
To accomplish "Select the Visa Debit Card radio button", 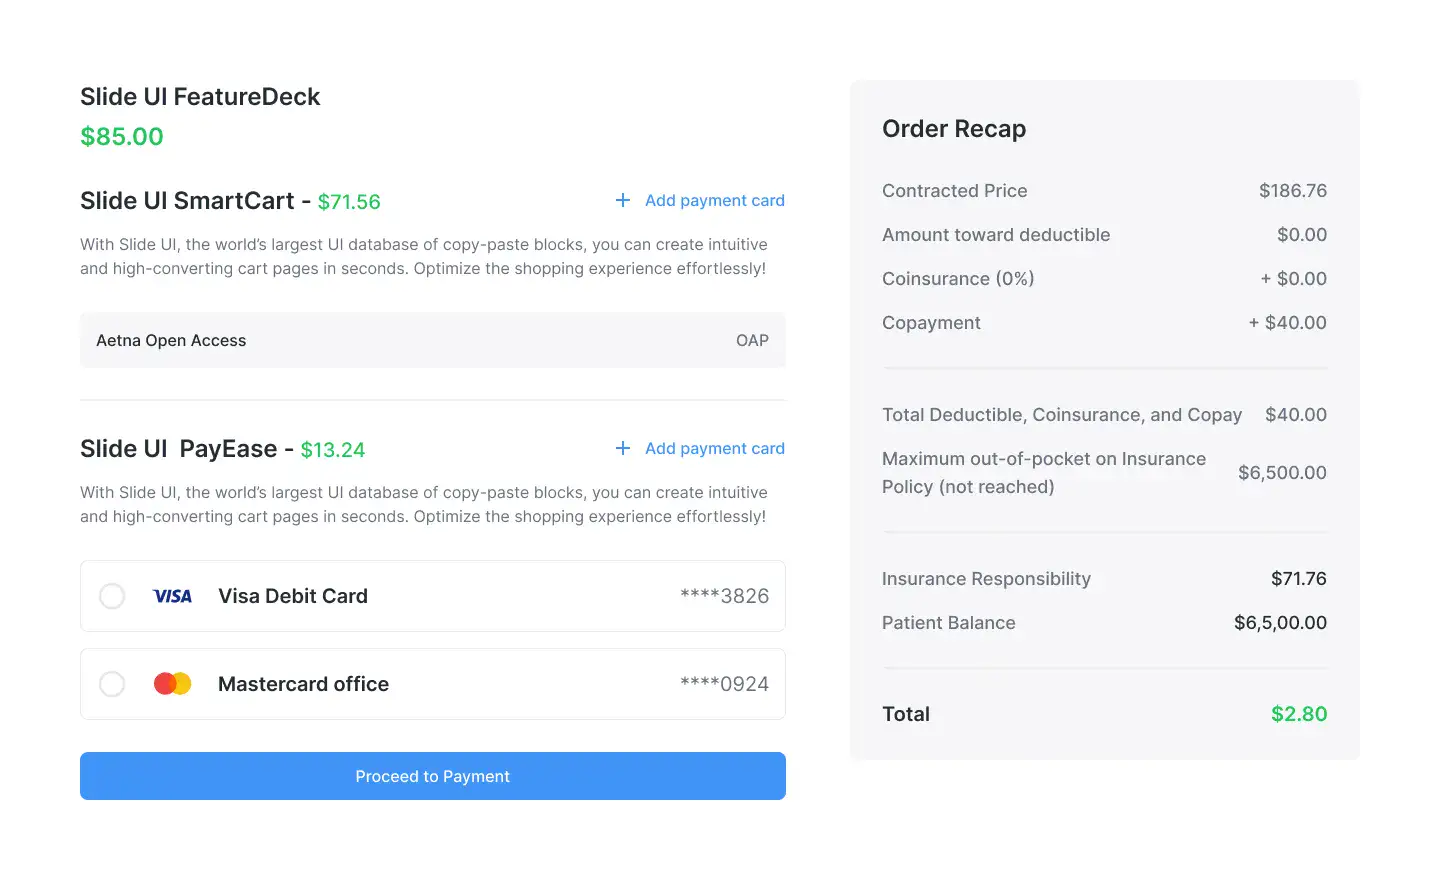I will (x=112, y=596).
